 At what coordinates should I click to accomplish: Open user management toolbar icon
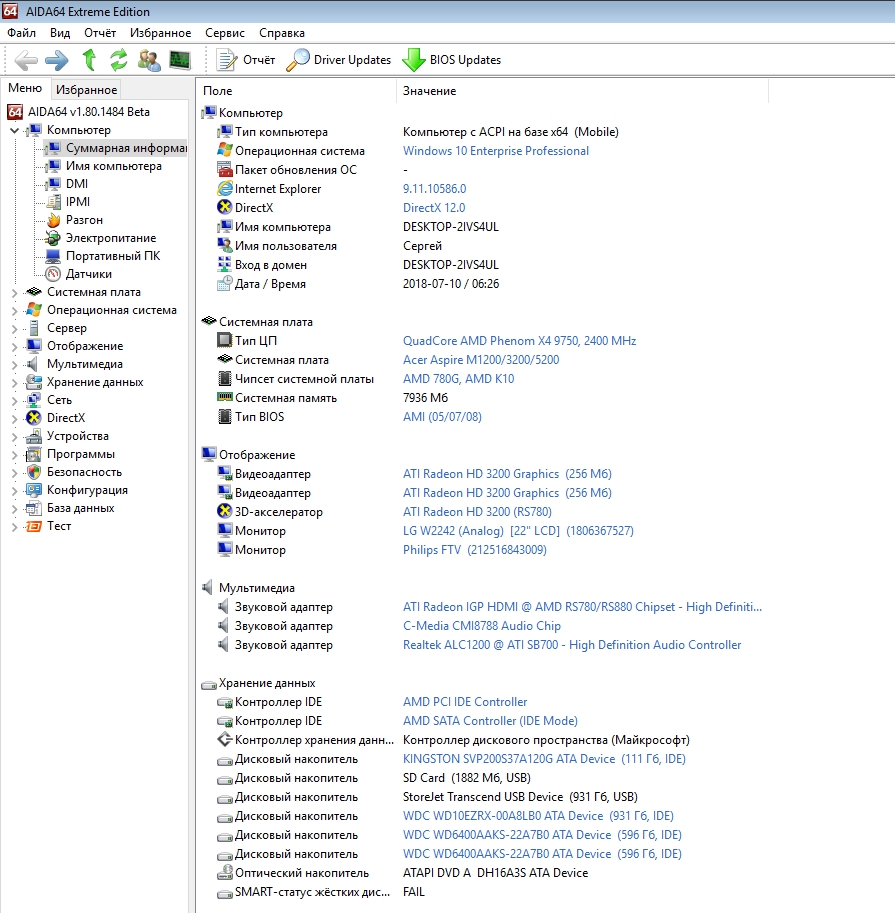[149, 60]
